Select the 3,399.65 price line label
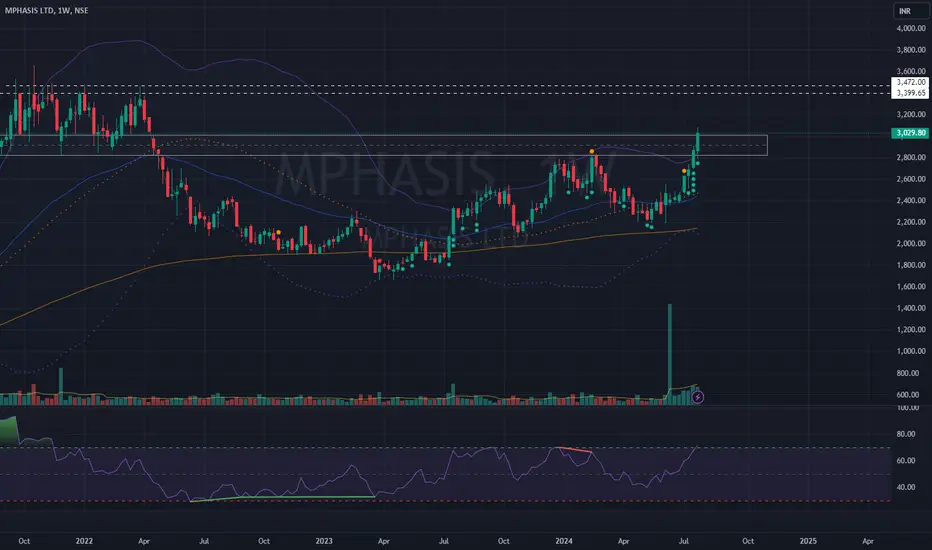The width and height of the screenshot is (932, 550). (911, 93)
